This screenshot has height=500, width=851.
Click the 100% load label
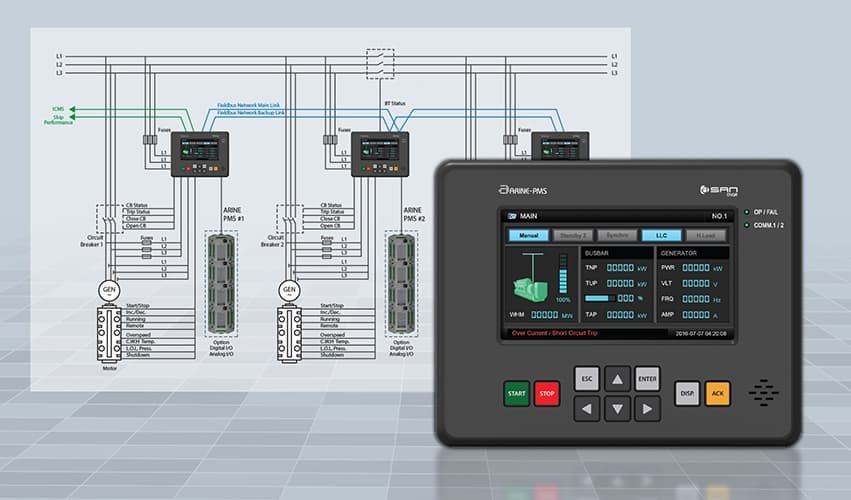coord(563,300)
